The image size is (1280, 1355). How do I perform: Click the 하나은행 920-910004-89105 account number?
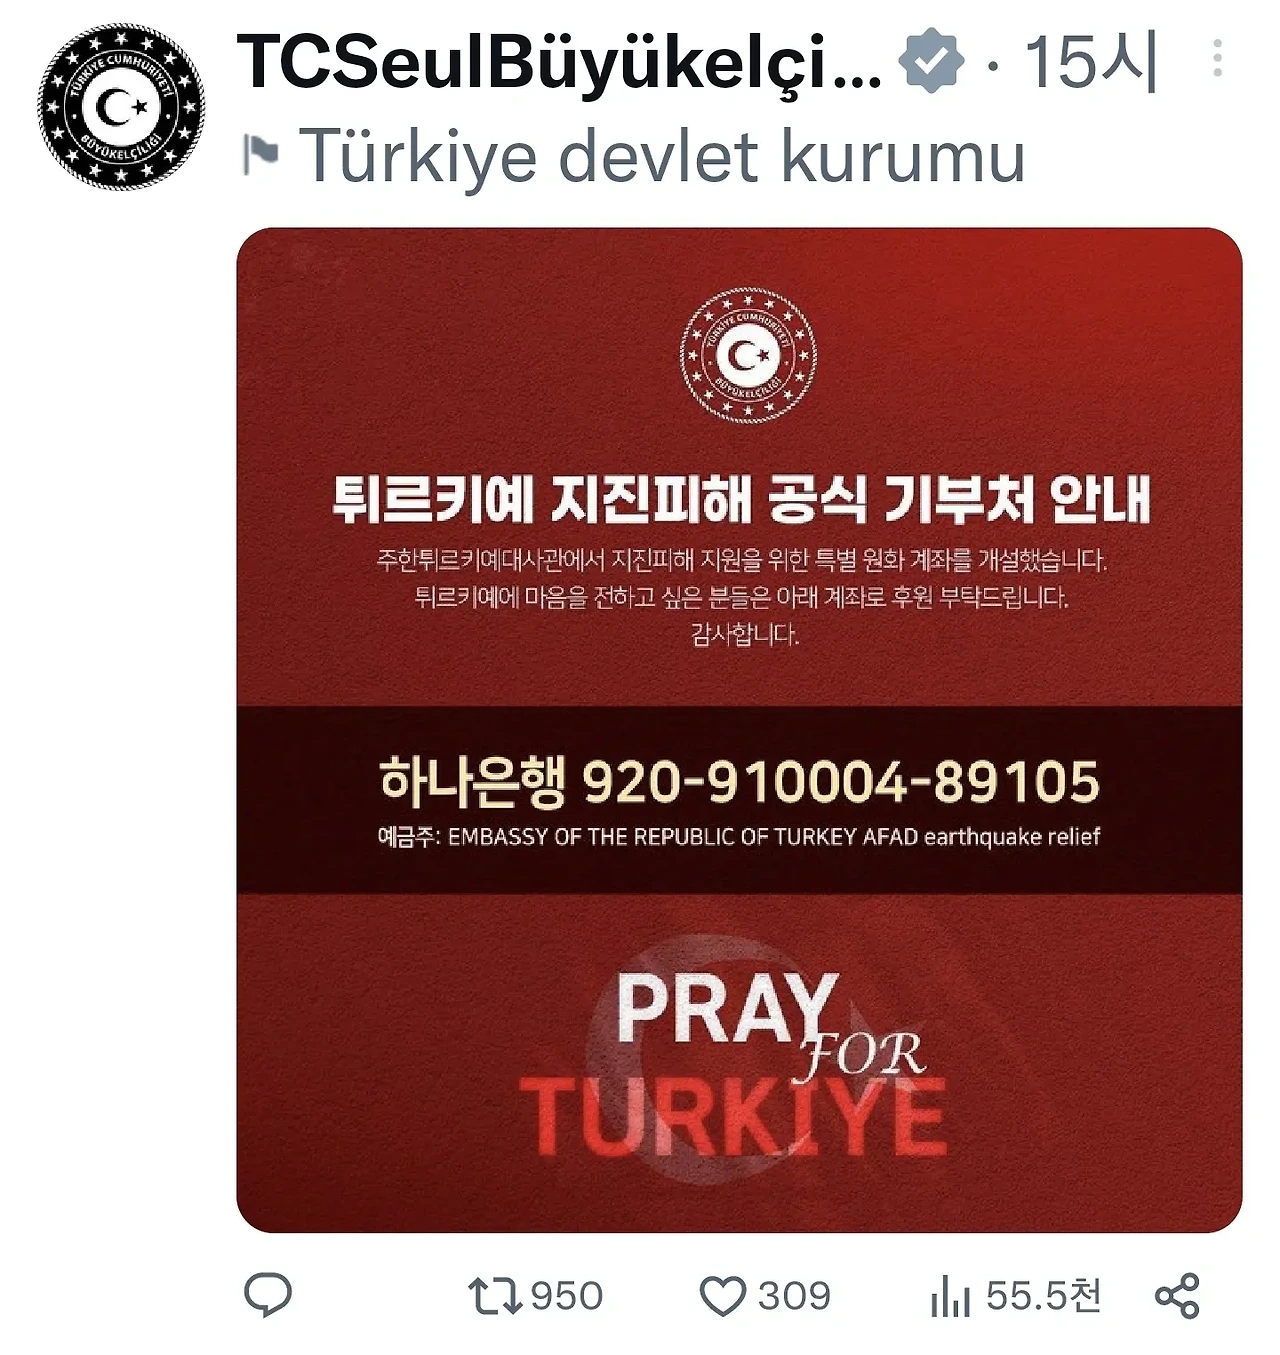pyautogui.click(x=740, y=781)
